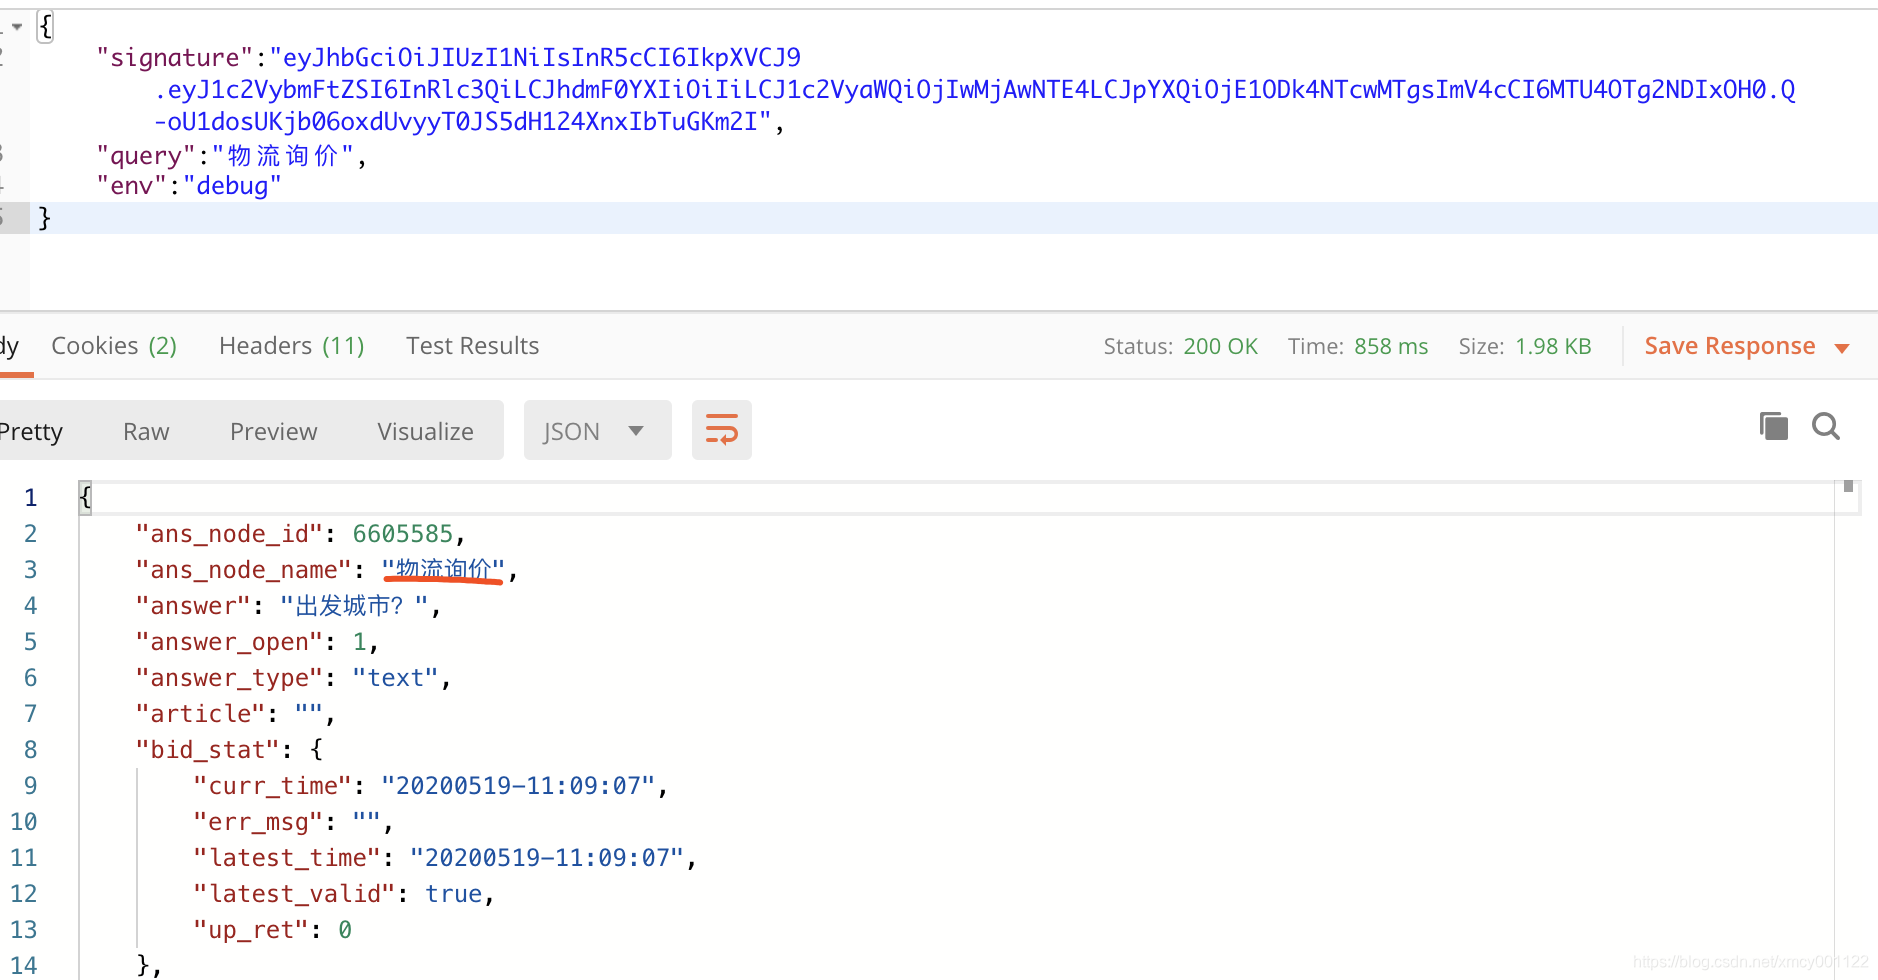Viewport: 1878px width, 980px height.
Task: Toggle line wrap in the response viewer
Action: click(721, 430)
